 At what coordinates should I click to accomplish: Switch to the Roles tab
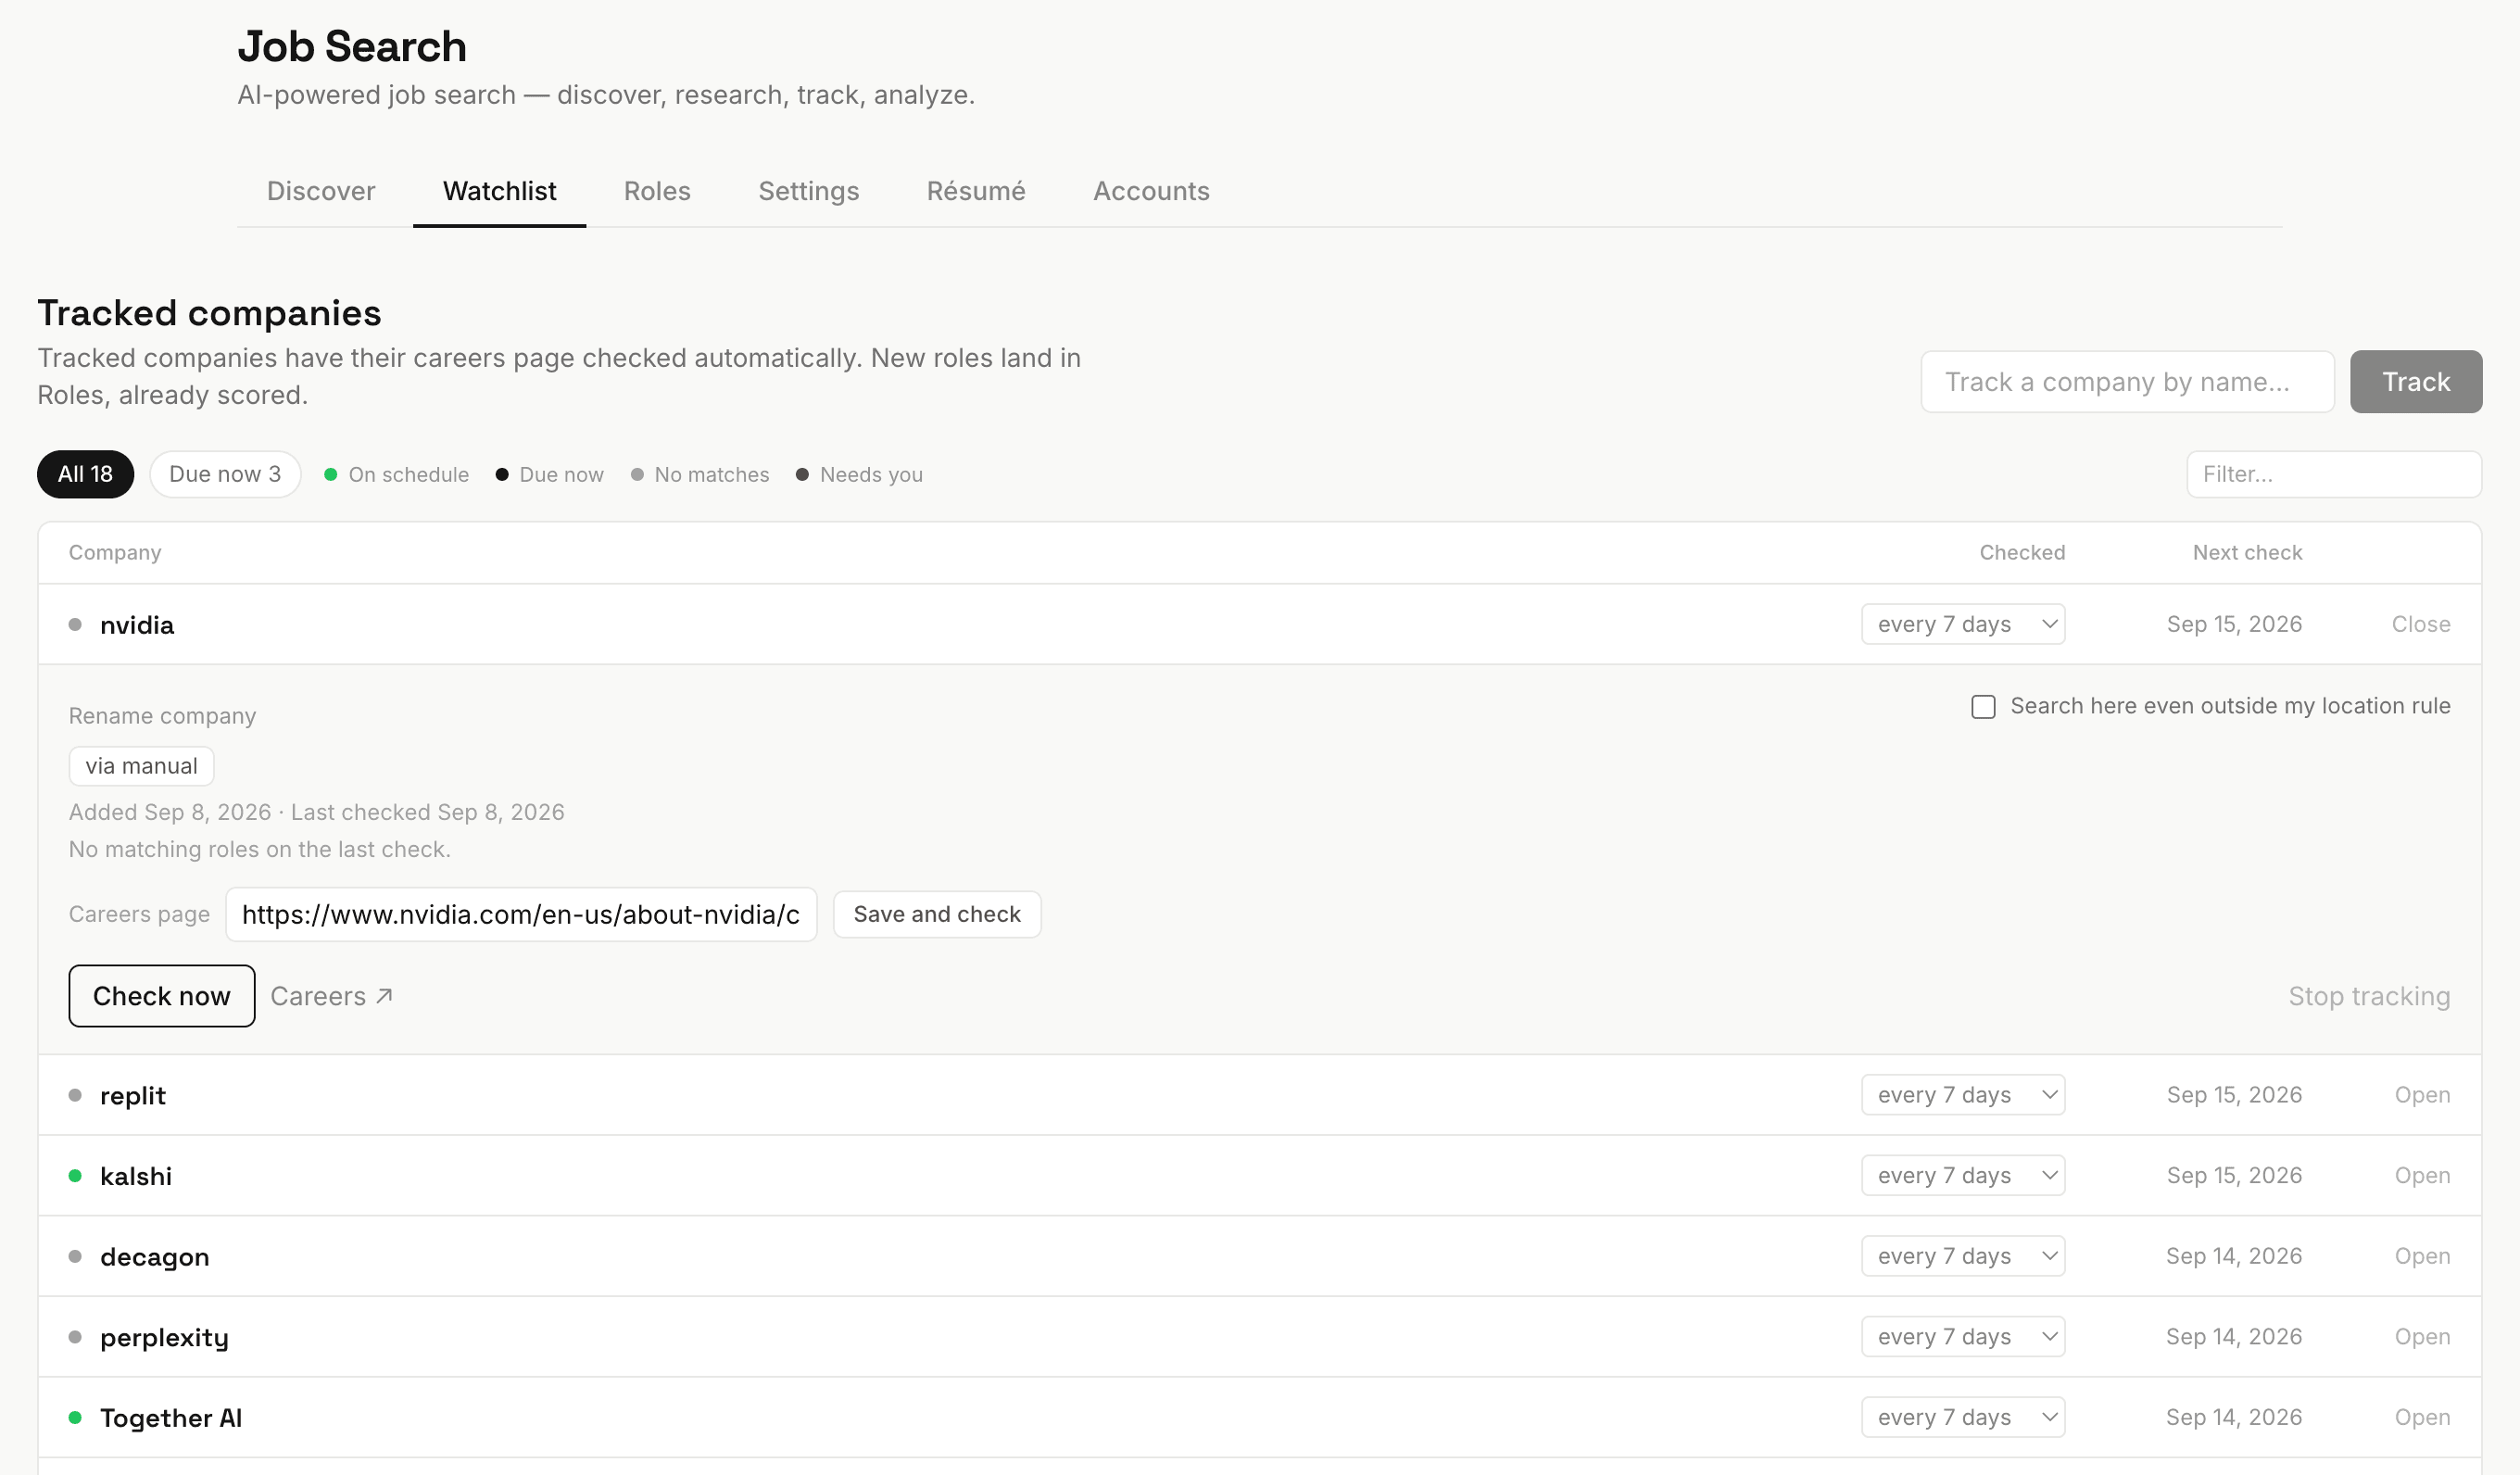click(x=657, y=191)
